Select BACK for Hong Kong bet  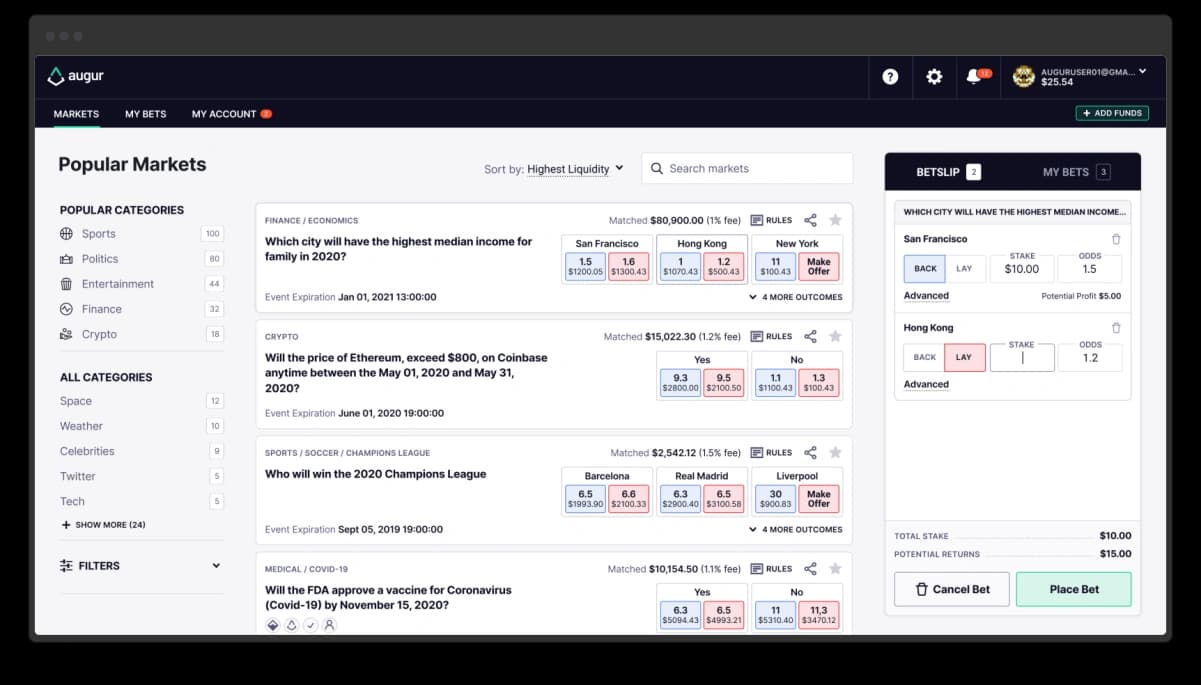pyautogui.click(x=924, y=357)
